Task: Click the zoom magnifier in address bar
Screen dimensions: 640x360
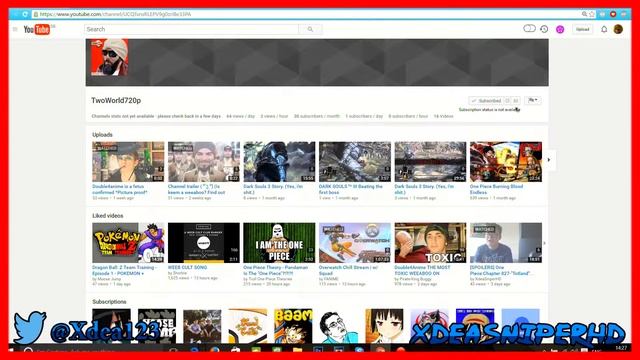Action: pyautogui.click(x=584, y=14)
